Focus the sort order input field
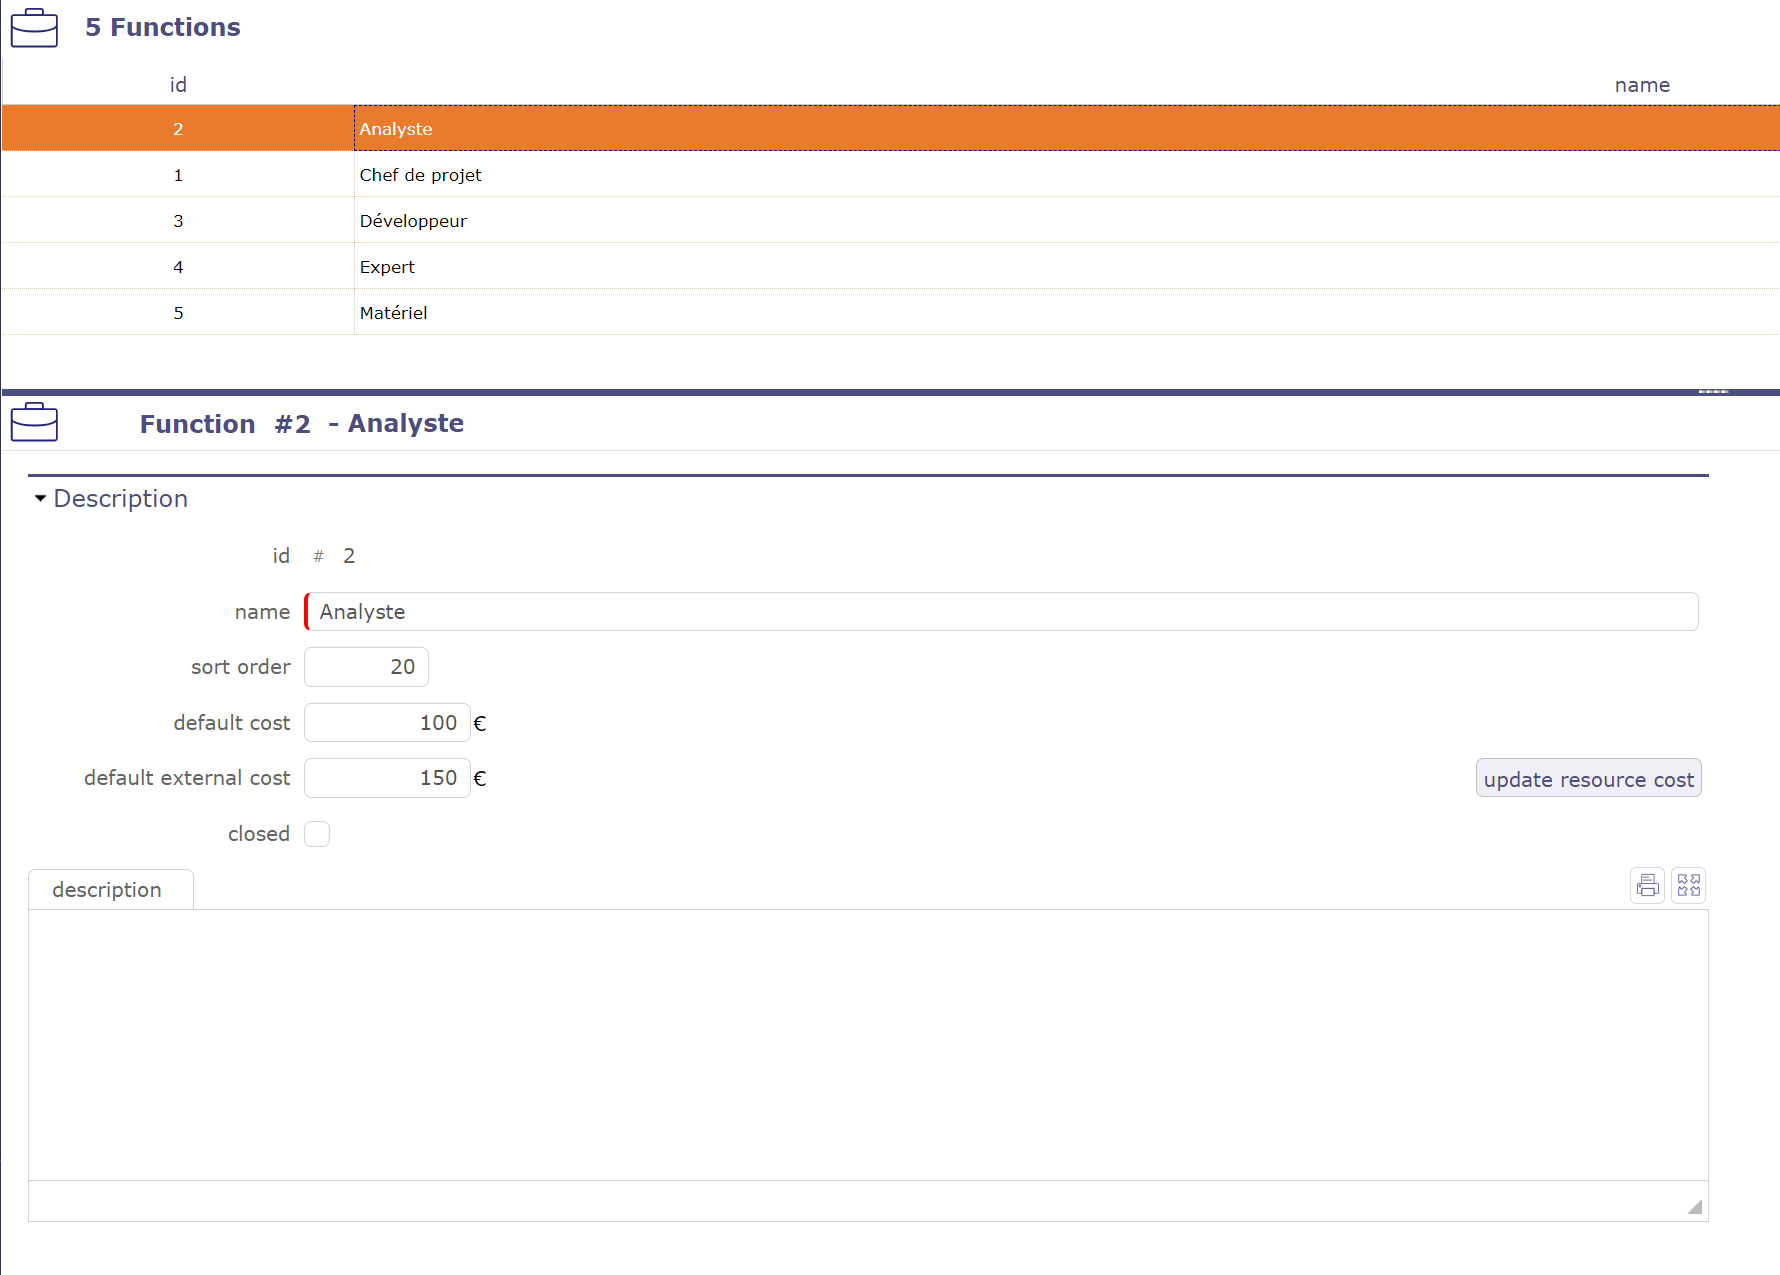This screenshot has height=1275, width=1780. 365,667
